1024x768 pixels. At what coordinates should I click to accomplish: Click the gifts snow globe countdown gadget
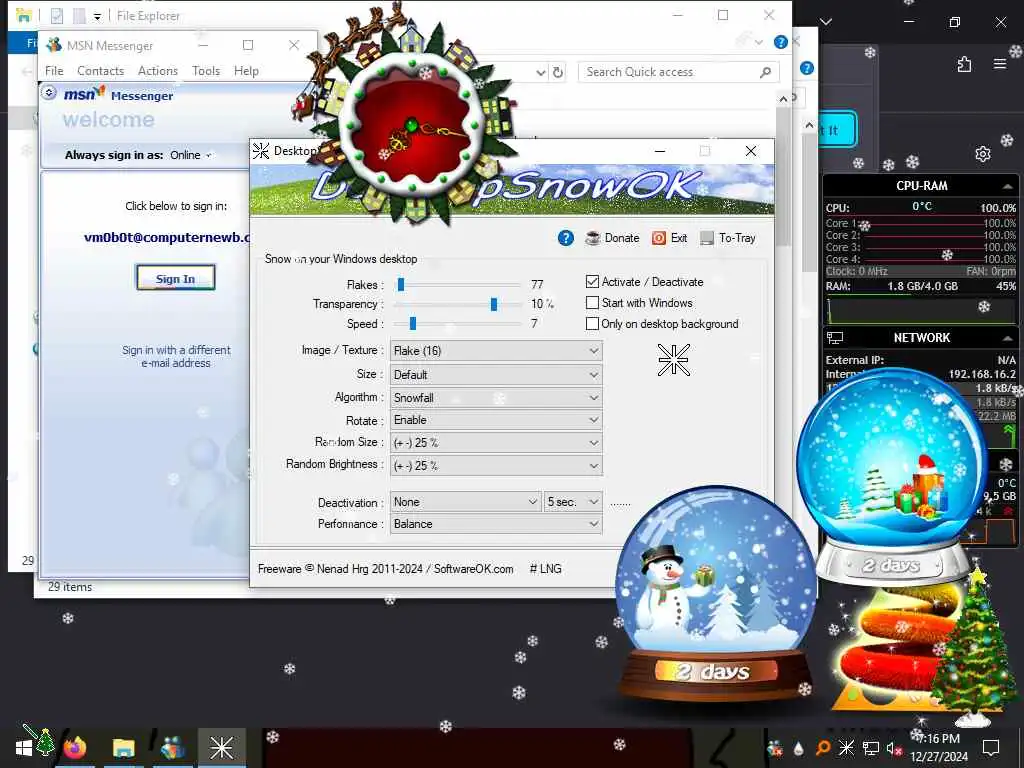pos(892,473)
